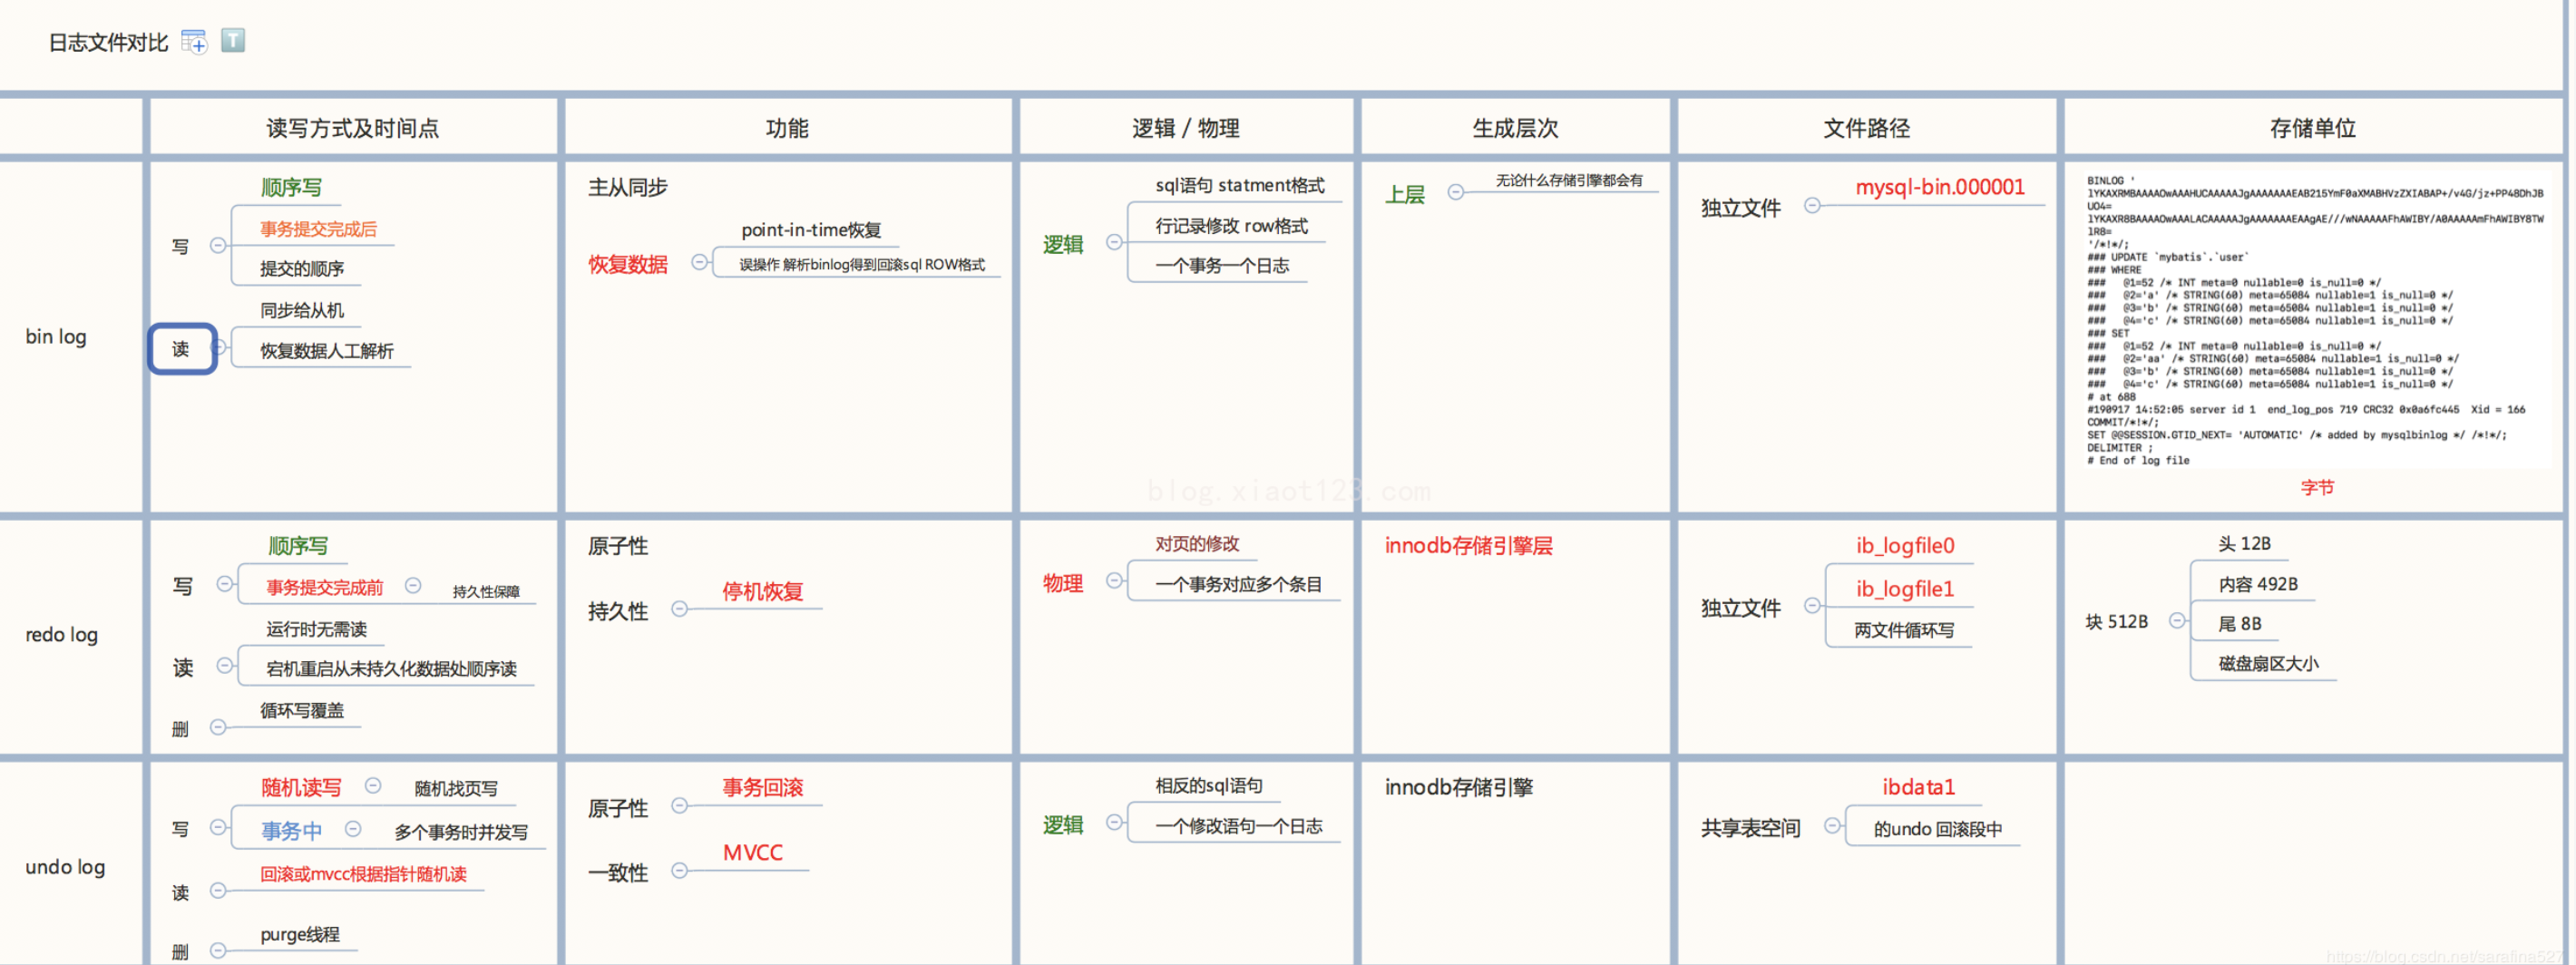Select the bin log row label
The width and height of the screenshot is (2576, 965).
point(56,337)
